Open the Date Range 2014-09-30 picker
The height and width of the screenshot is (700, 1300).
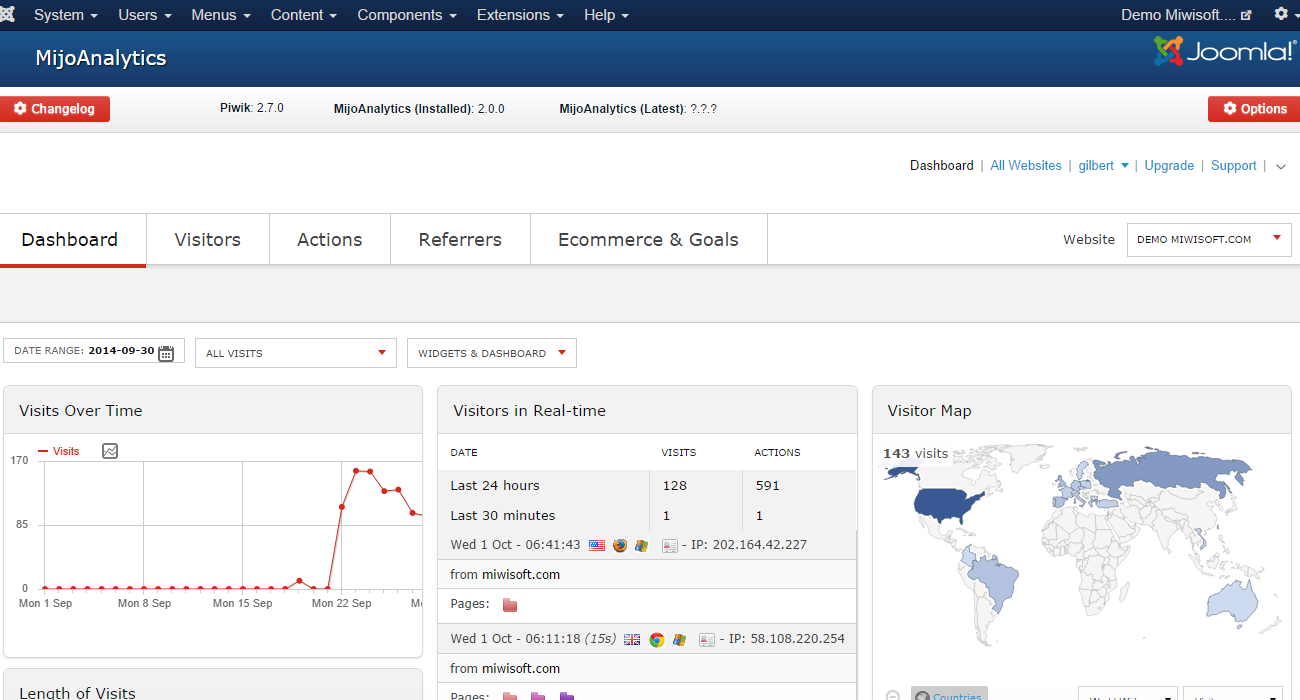point(94,351)
